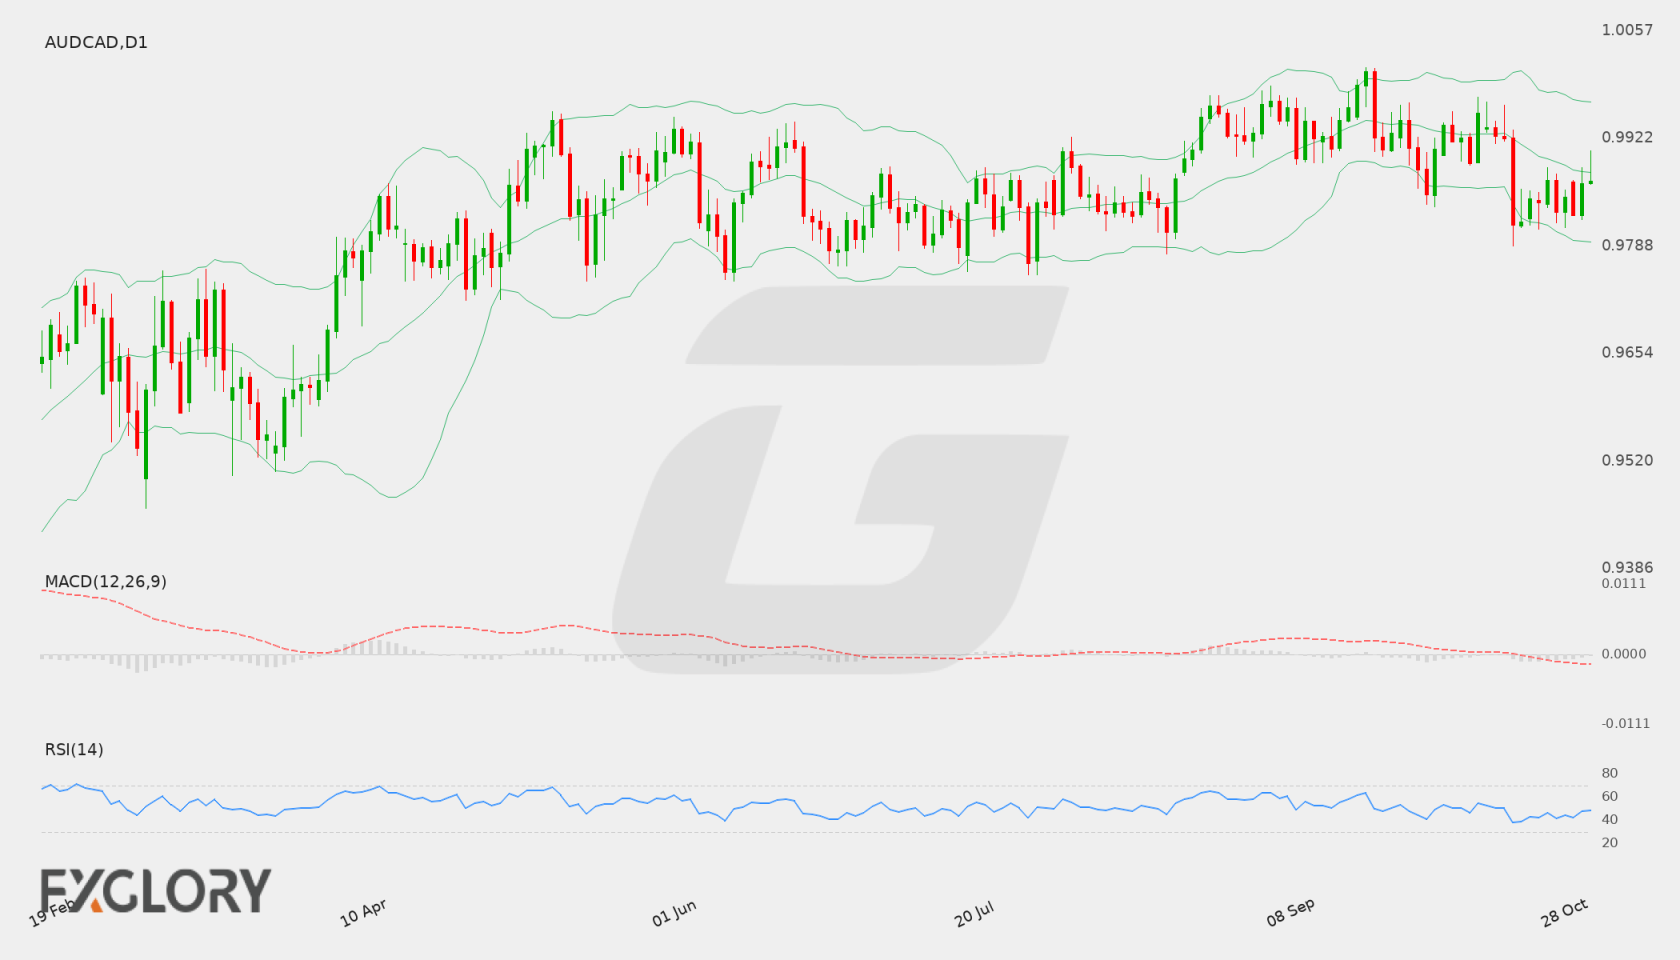Click the 0.9788 price axis label
The height and width of the screenshot is (960, 1680).
[x=1627, y=245]
